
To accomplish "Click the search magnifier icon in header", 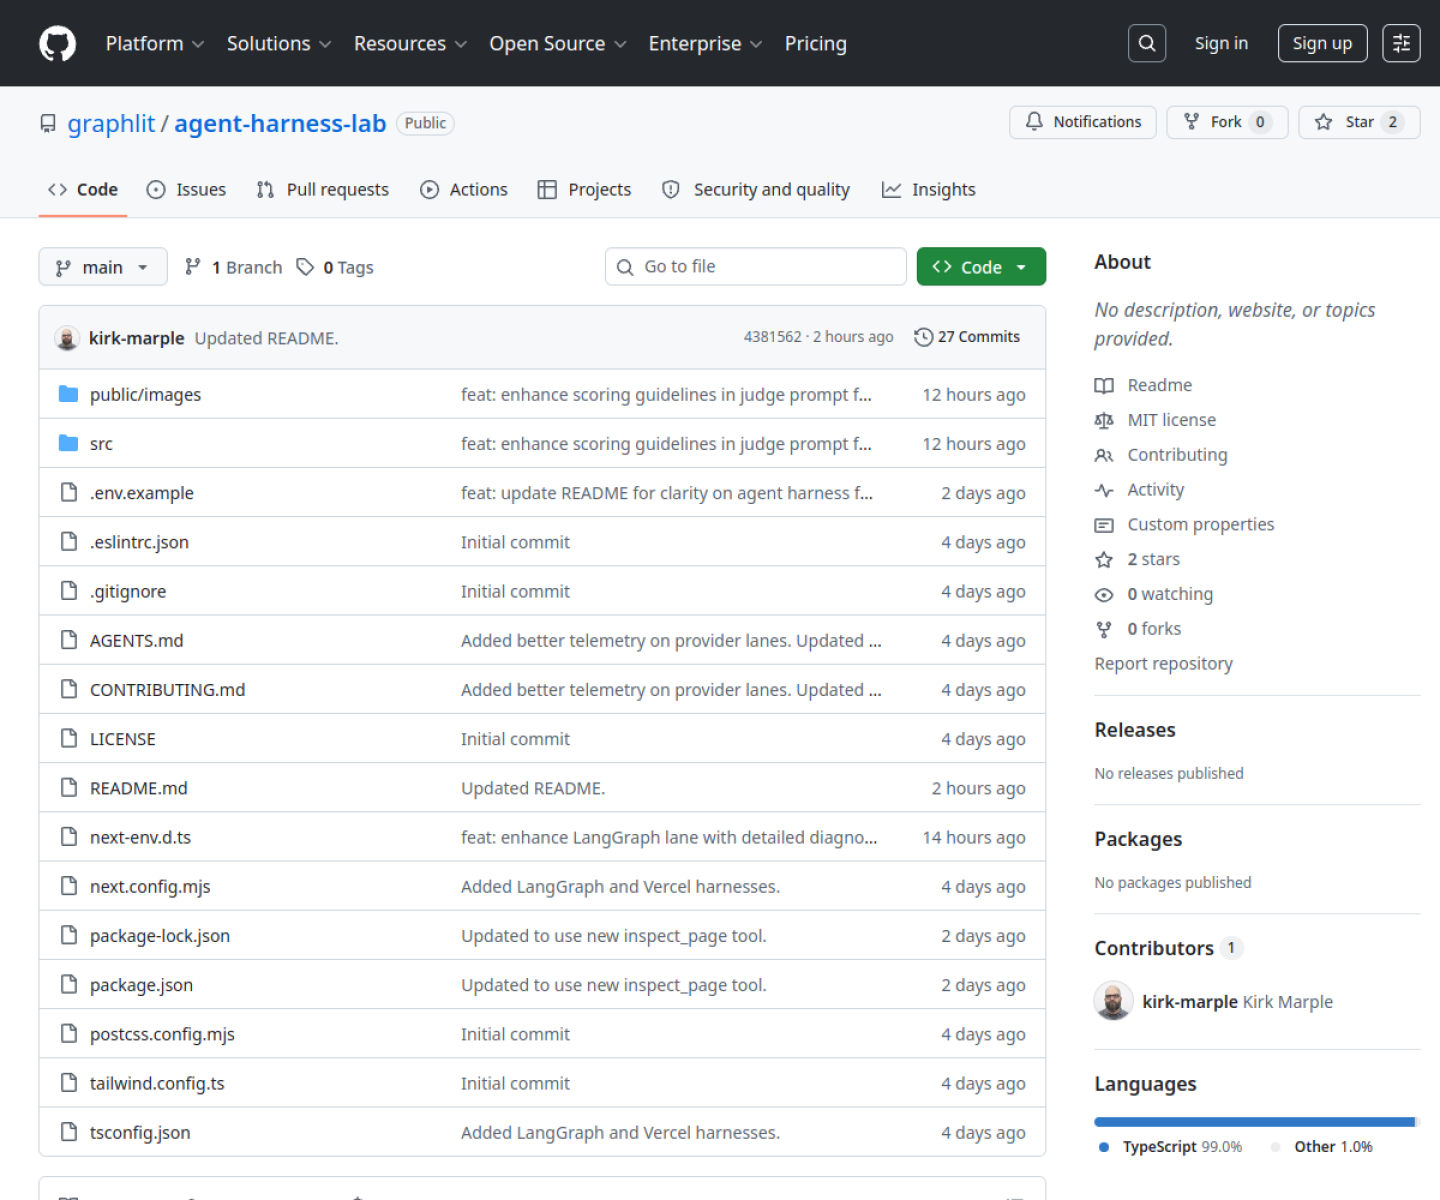I will [x=1147, y=43].
